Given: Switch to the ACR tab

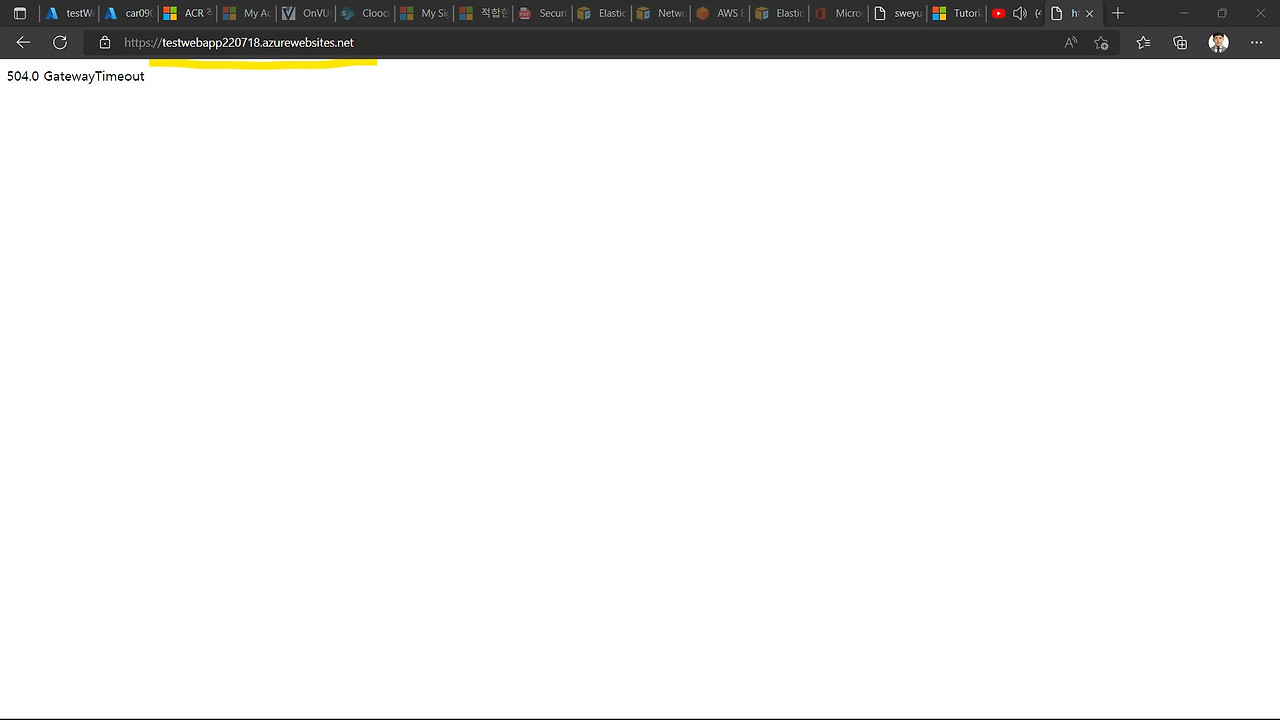Looking at the screenshot, I should click(187, 14).
